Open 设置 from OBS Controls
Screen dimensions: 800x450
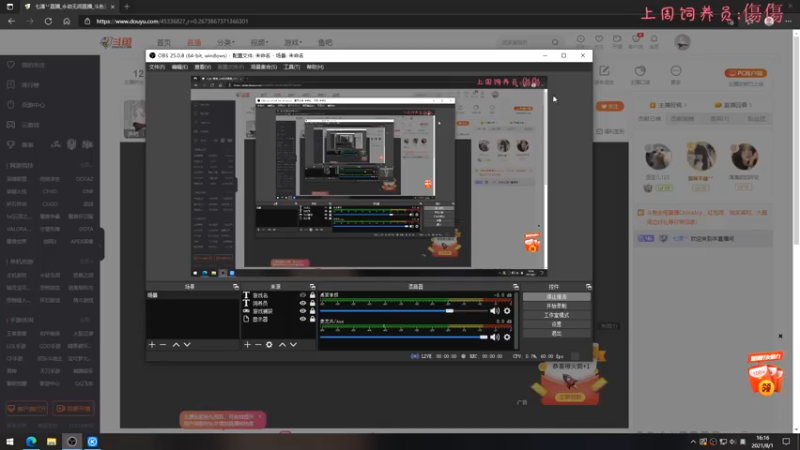(x=556, y=324)
